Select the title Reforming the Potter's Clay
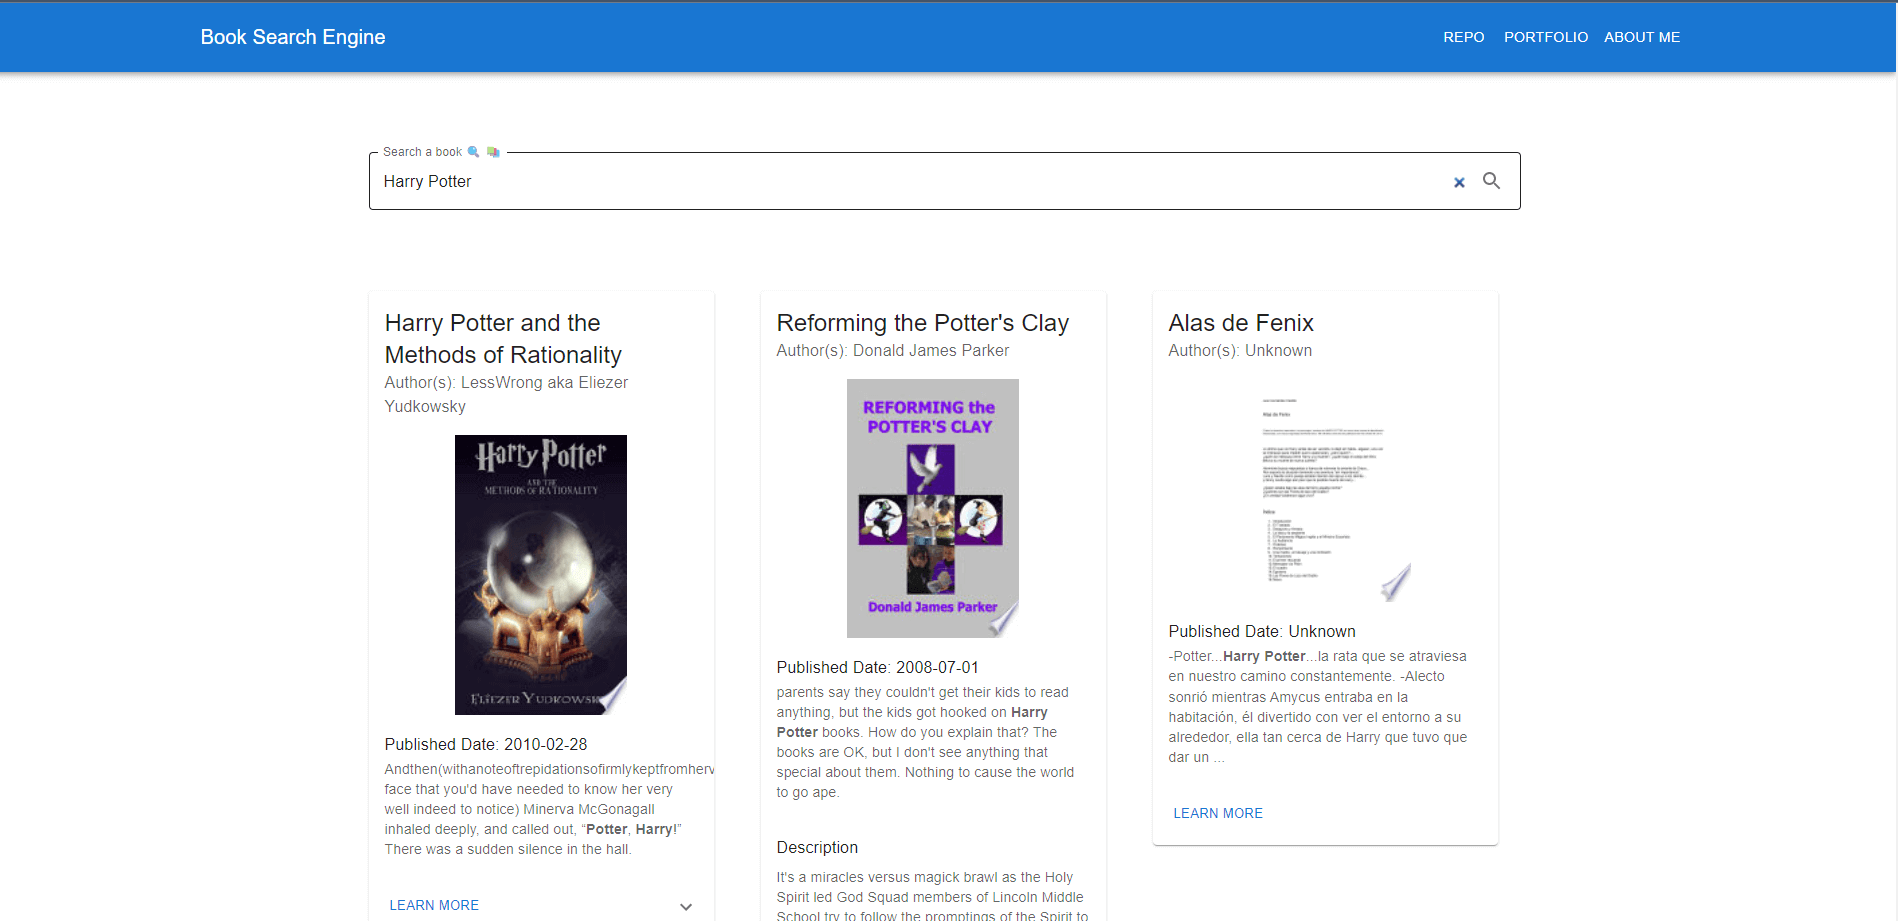1898x921 pixels. (x=923, y=323)
